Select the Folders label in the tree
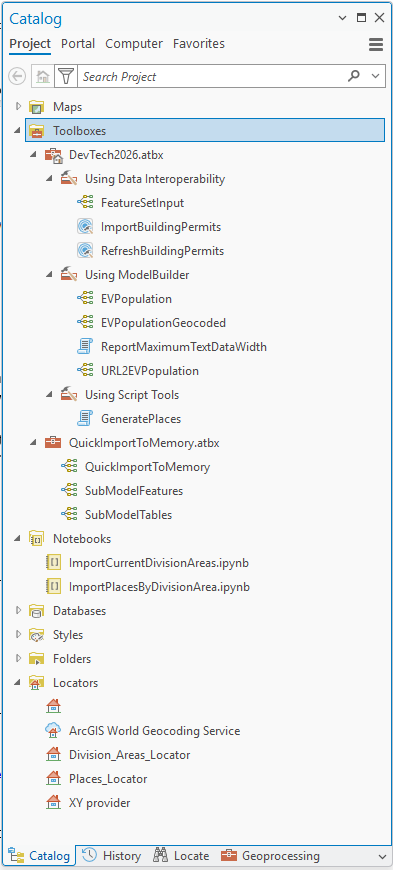 click(x=72, y=659)
